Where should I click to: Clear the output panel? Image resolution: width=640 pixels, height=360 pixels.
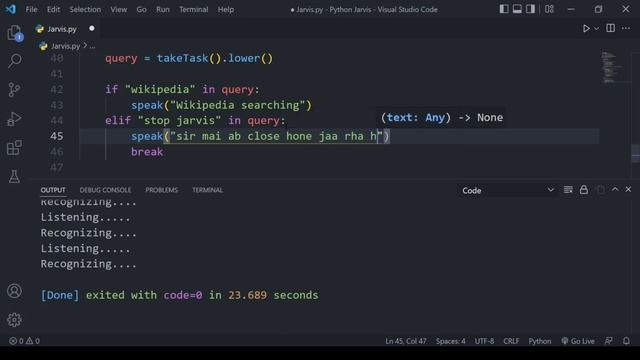tap(568, 190)
